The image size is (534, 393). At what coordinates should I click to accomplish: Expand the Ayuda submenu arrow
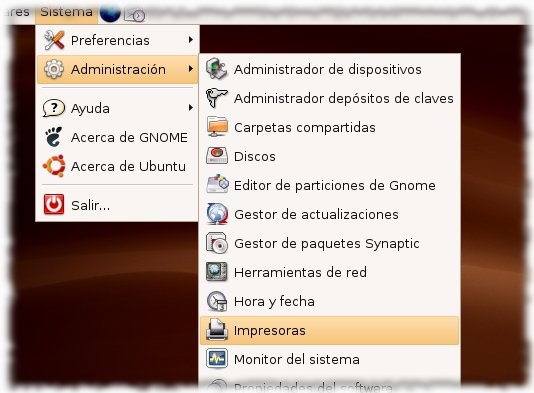pos(191,108)
